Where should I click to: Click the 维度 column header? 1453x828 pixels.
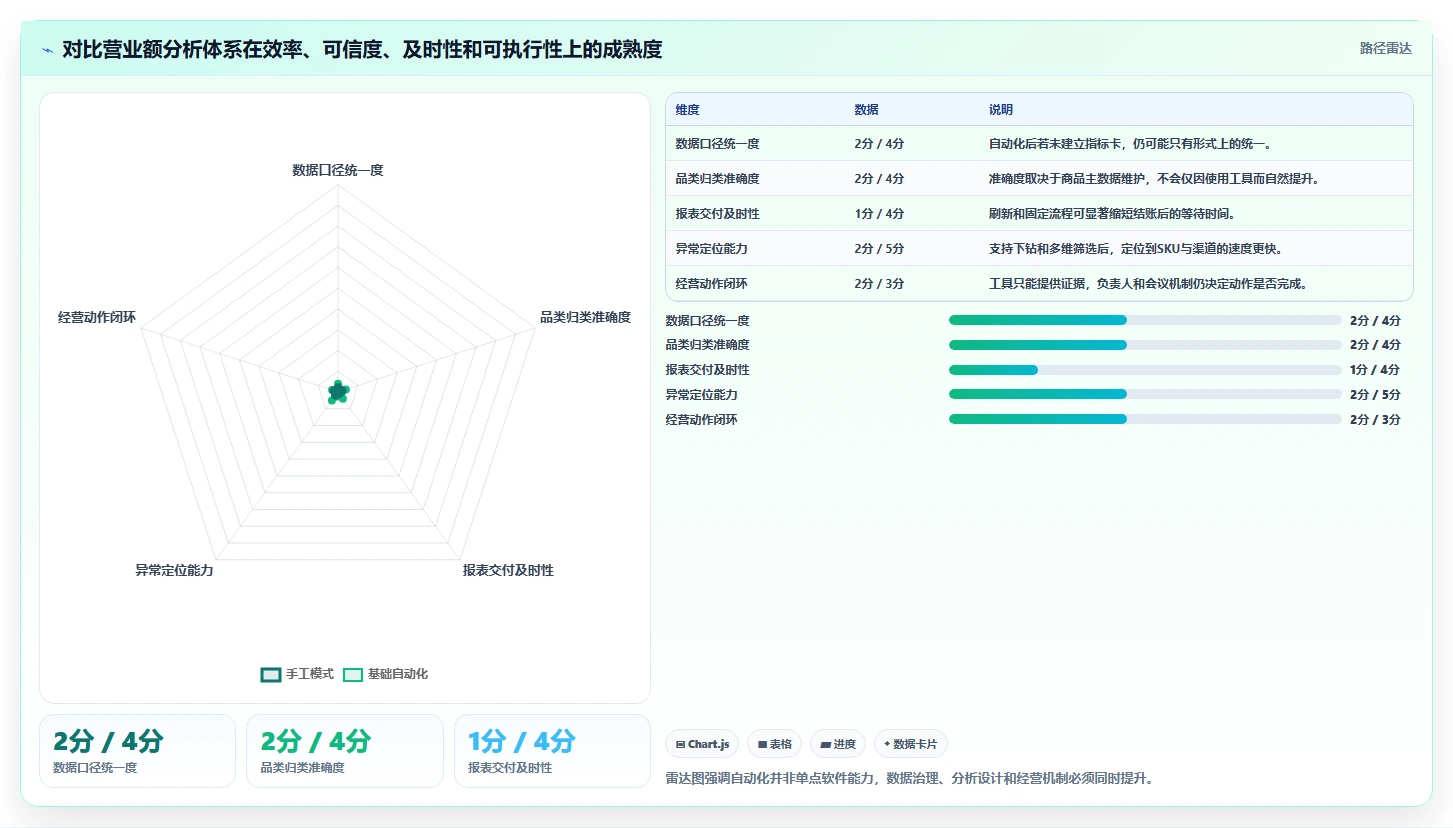pyautogui.click(x=687, y=110)
